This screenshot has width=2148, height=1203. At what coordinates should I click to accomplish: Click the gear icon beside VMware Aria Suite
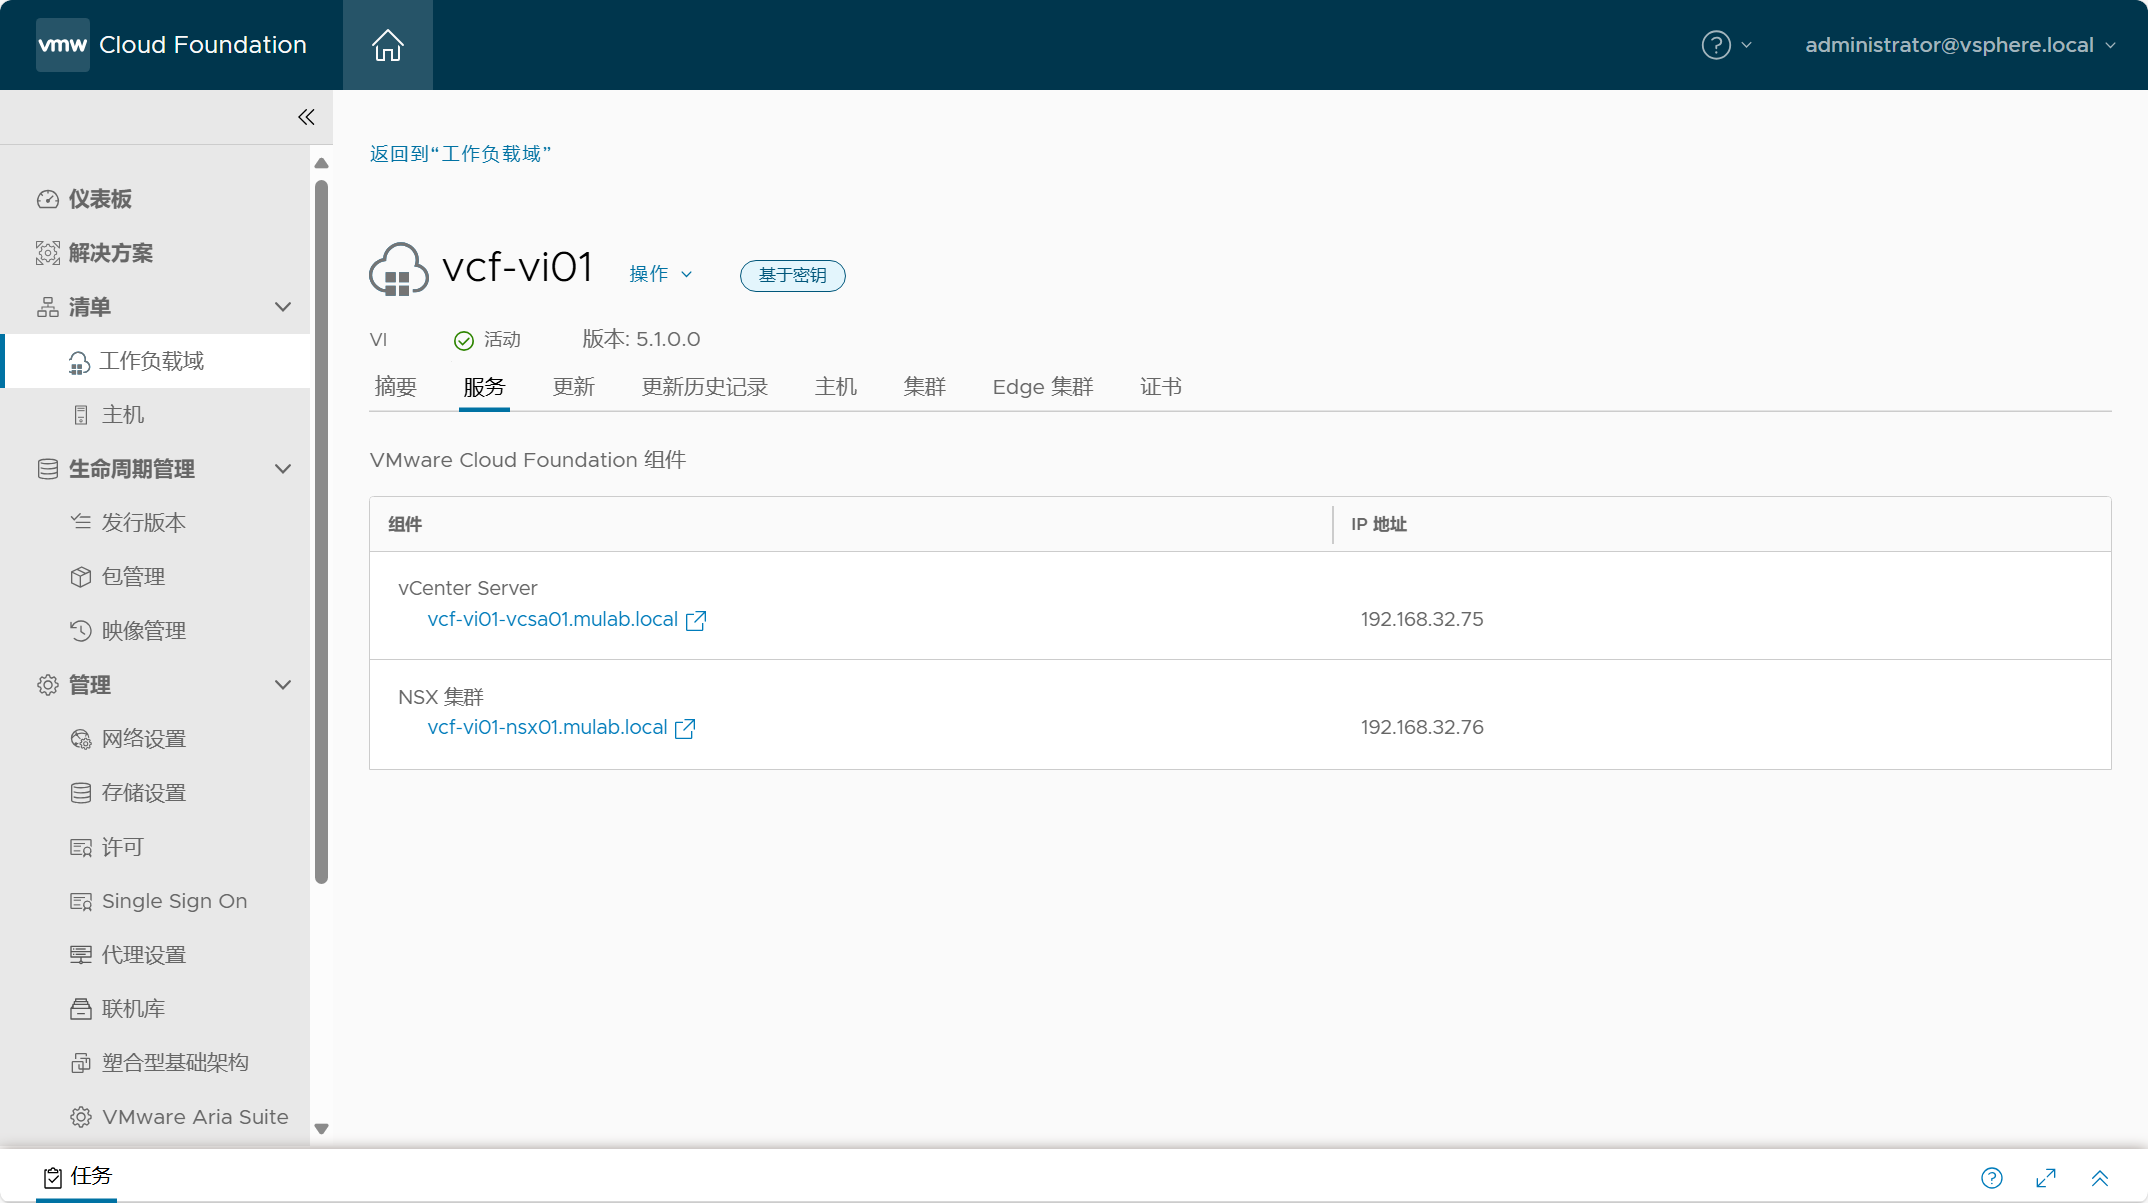click(x=81, y=1117)
